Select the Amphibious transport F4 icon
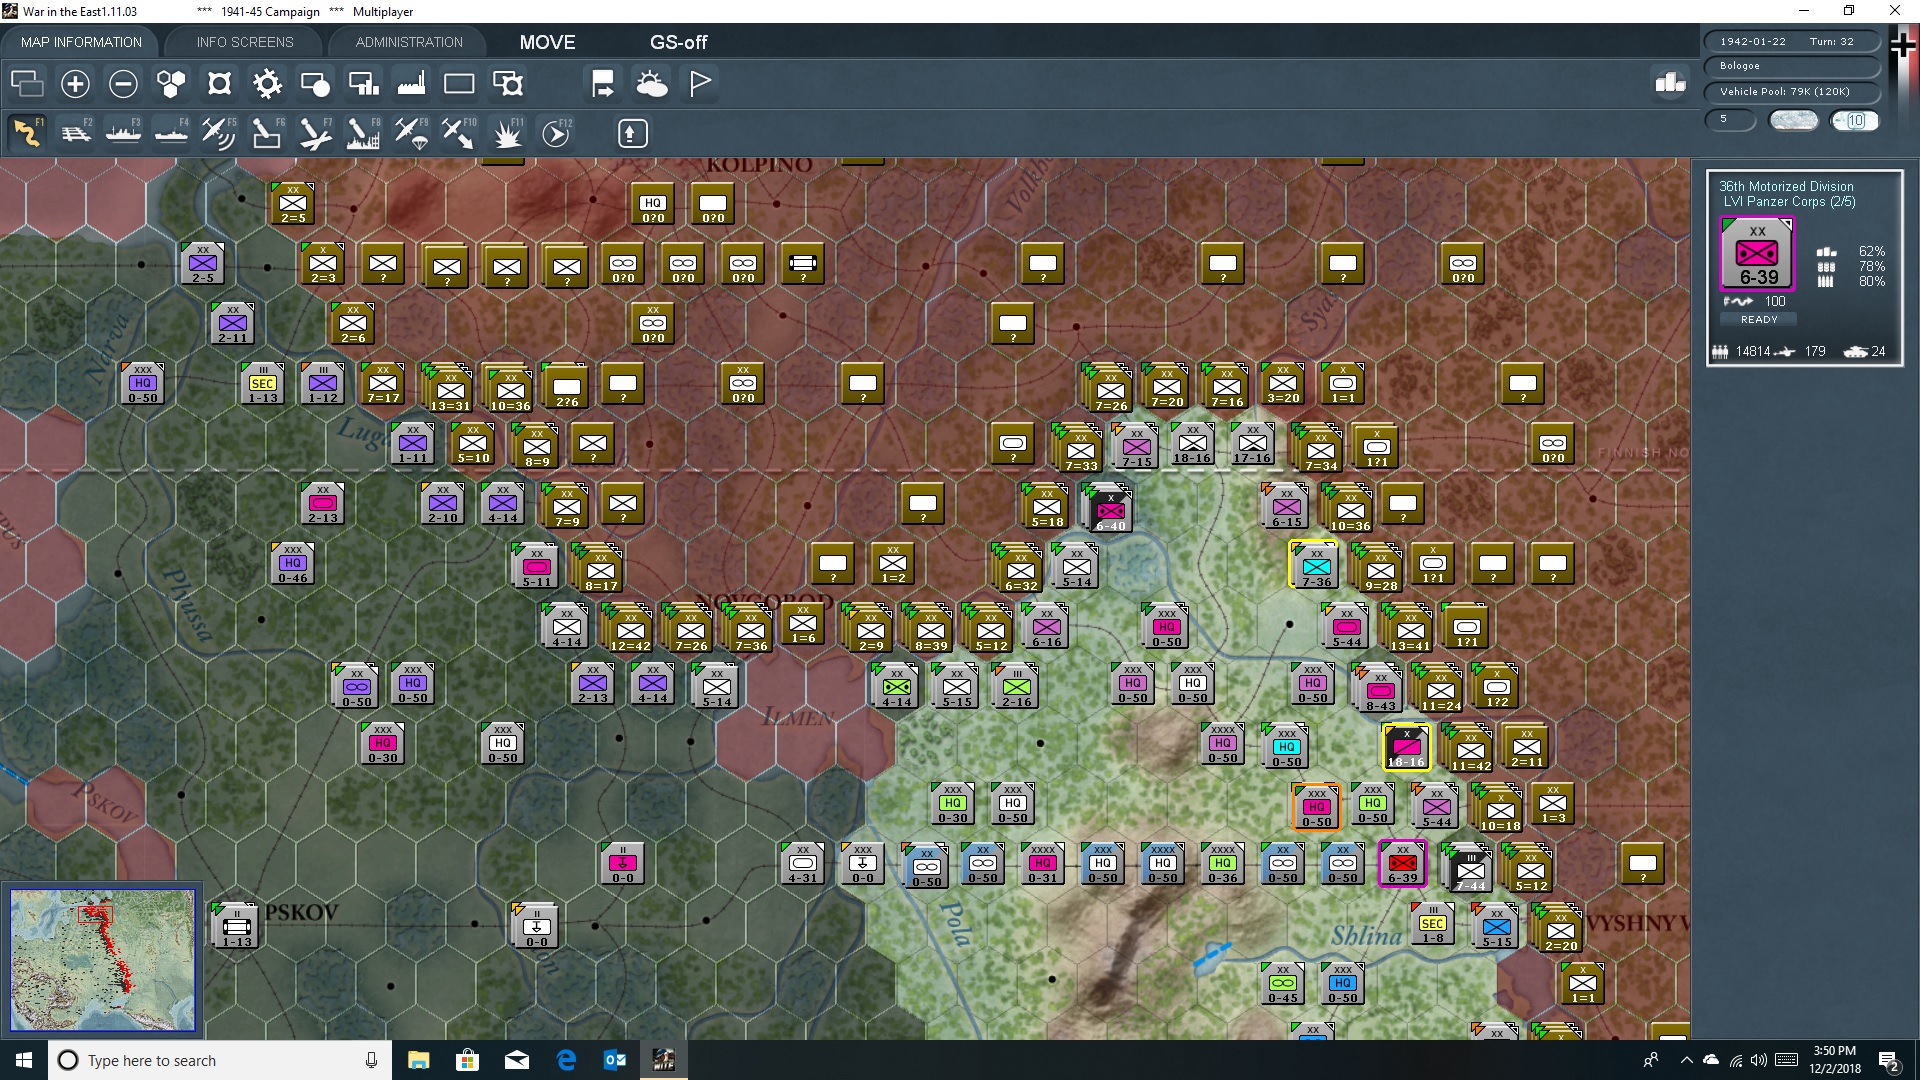This screenshot has height=1080, width=1920. (x=172, y=133)
